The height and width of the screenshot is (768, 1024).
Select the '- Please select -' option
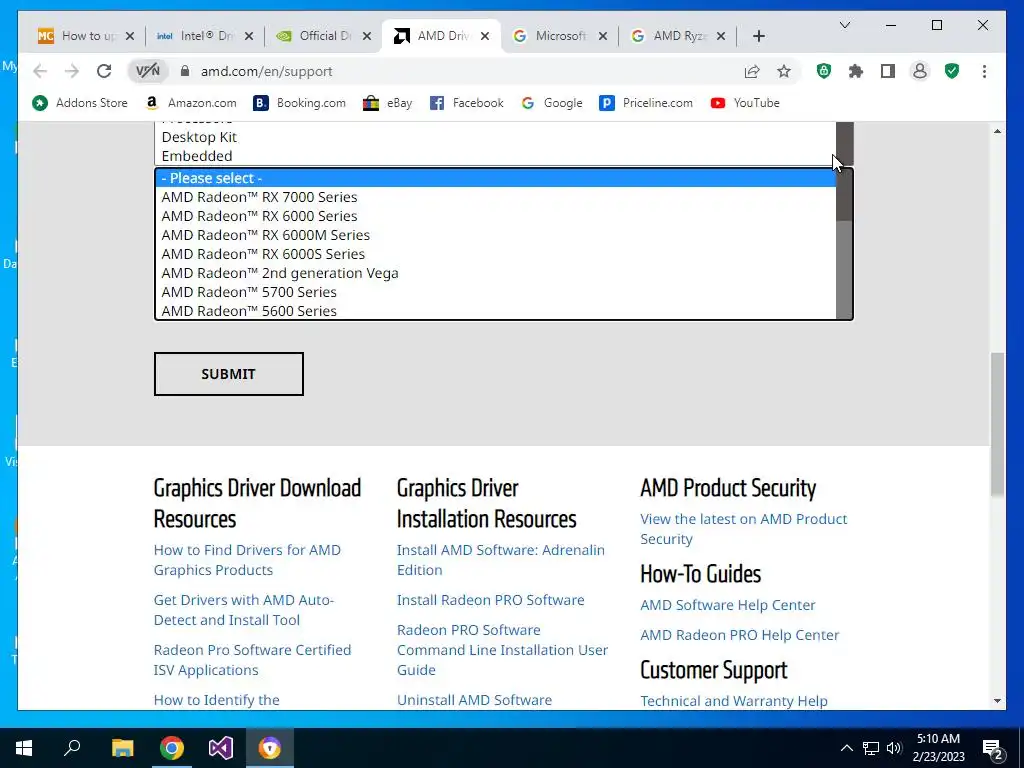(x=496, y=178)
